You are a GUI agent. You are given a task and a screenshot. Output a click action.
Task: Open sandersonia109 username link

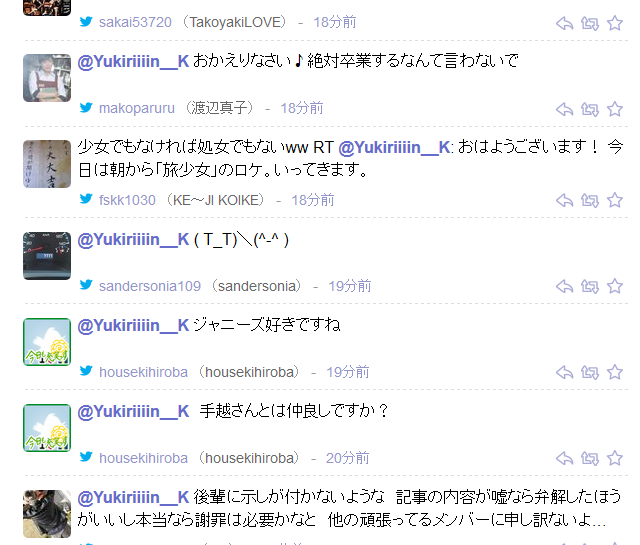point(150,286)
